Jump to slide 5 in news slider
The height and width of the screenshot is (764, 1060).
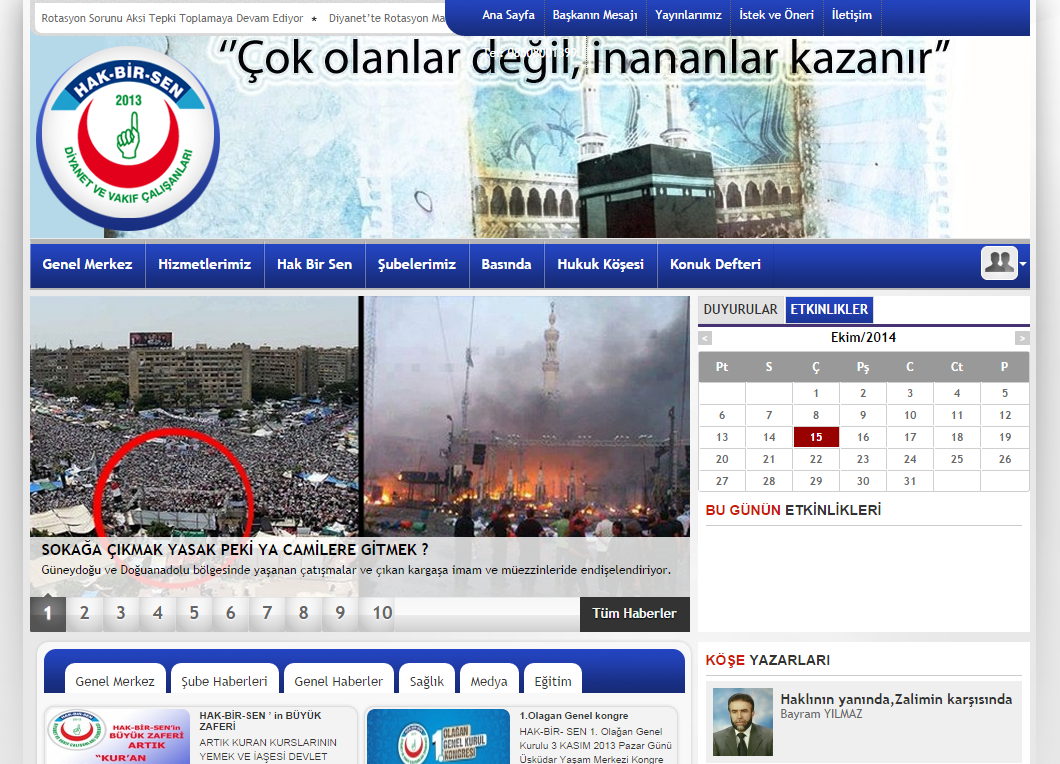coord(194,614)
